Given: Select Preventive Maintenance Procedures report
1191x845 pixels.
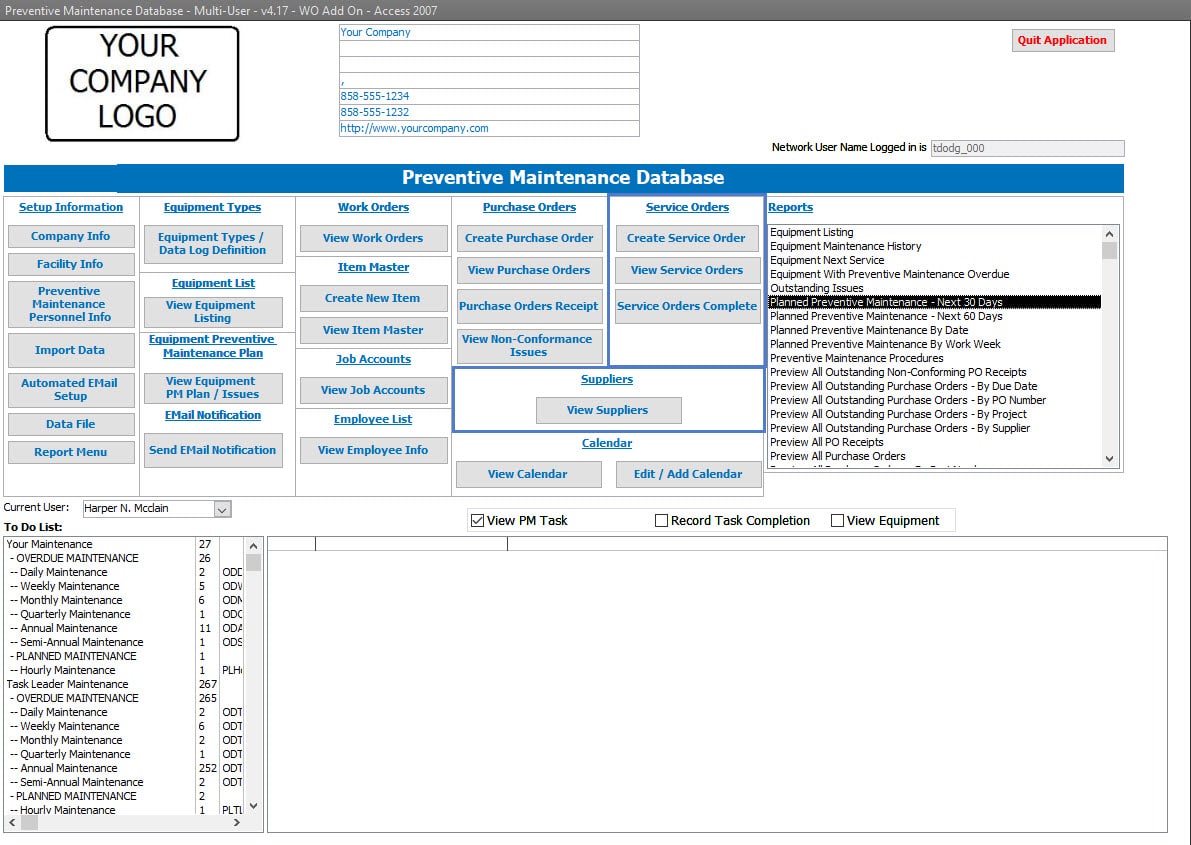Looking at the screenshot, I should pyautogui.click(x=934, y=359).
